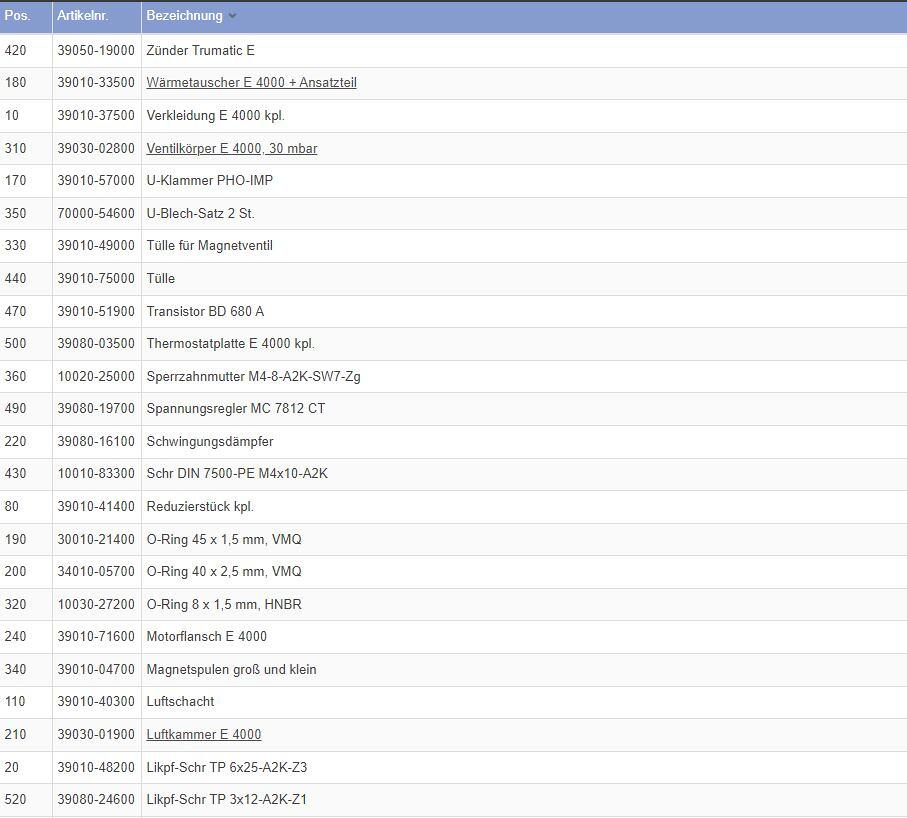
Task: Click Tülle für Magnetventil entry
Action: [209, 246]
